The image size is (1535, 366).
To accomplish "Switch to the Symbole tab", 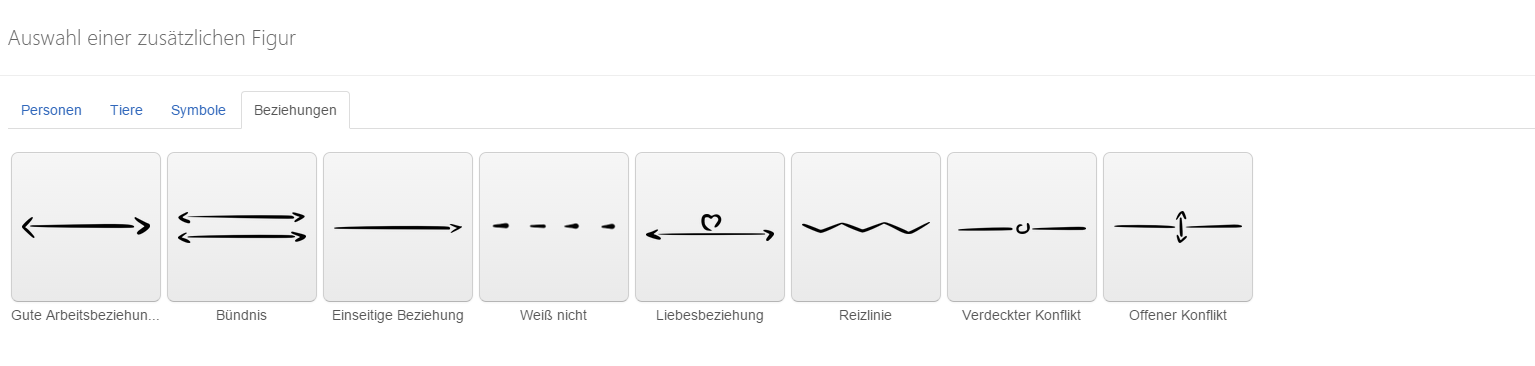I will (x=198, y=110).
